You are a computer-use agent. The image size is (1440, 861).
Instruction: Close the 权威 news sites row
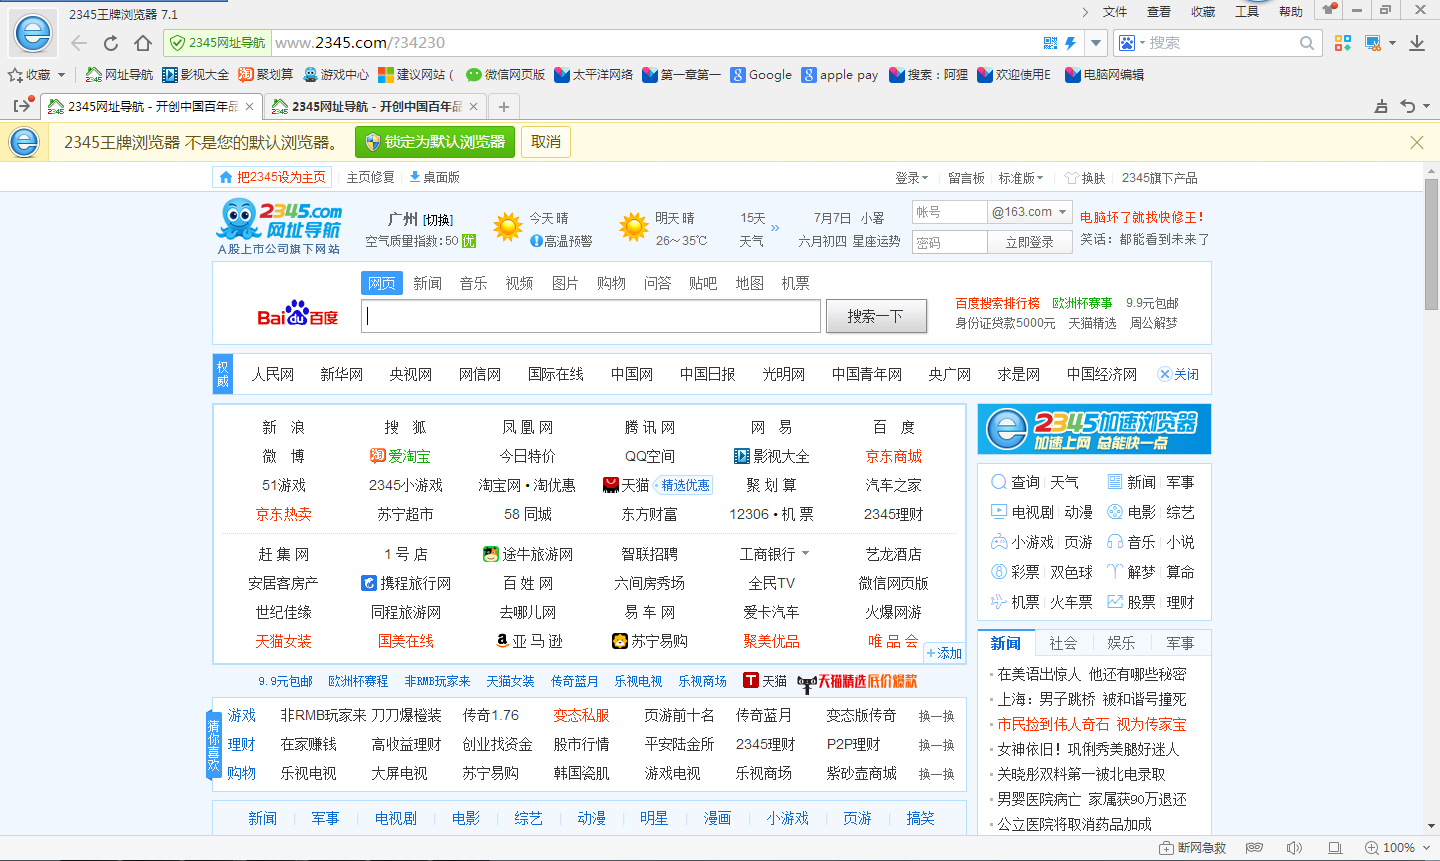pyautogui.click(x=1178, y=374)
